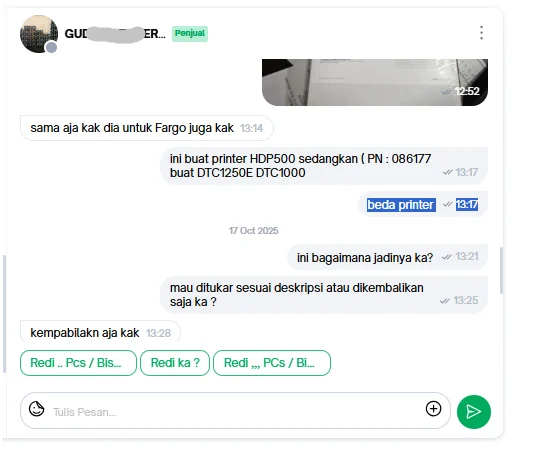Viewport: 535px width, 463px height.
Task: Open the sticker emoji picker
Action: pyautogui.click(x=37, y=409)
